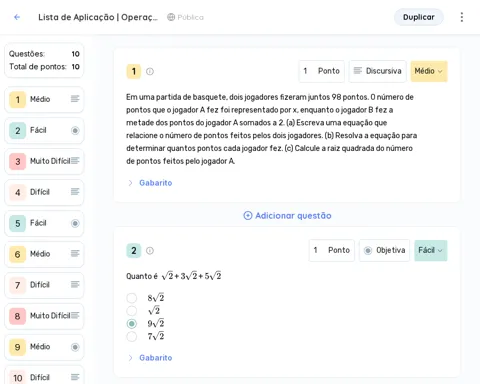This screenshot has height=384, width=480.
Task: Open the three-dot more options menu
Action: click(462, 17)
